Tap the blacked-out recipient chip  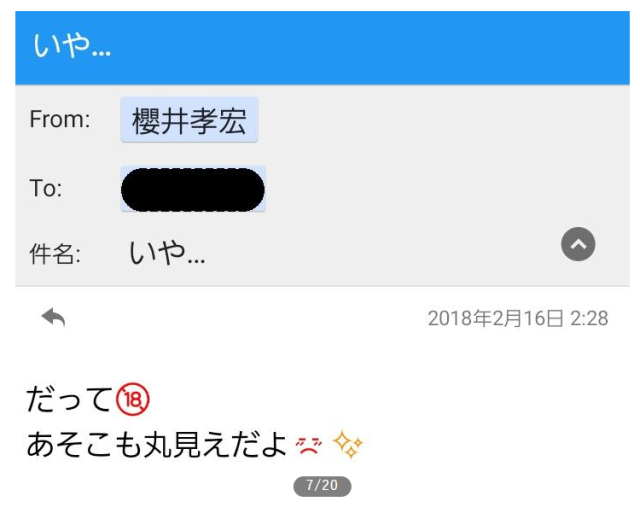(193, 189)
